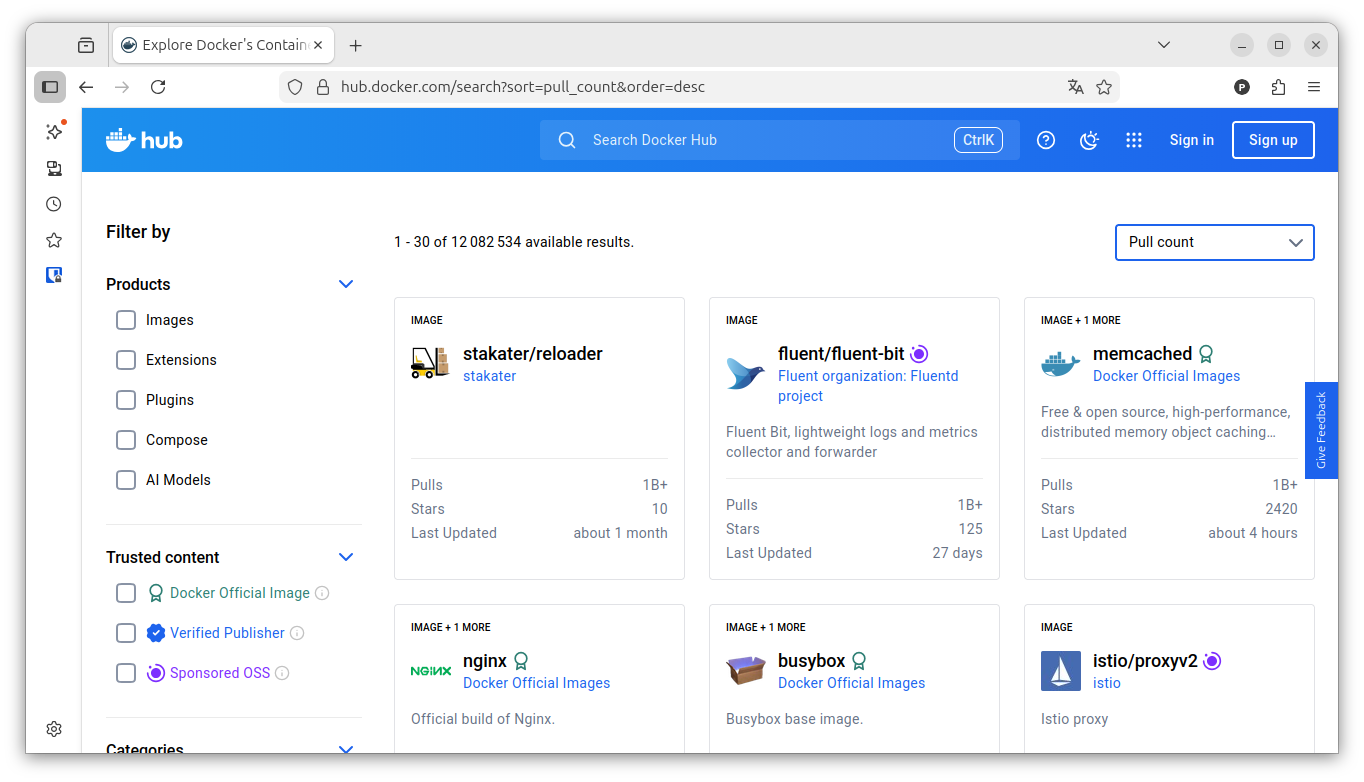Focus the Search Docker Hub field

[760, 140]
